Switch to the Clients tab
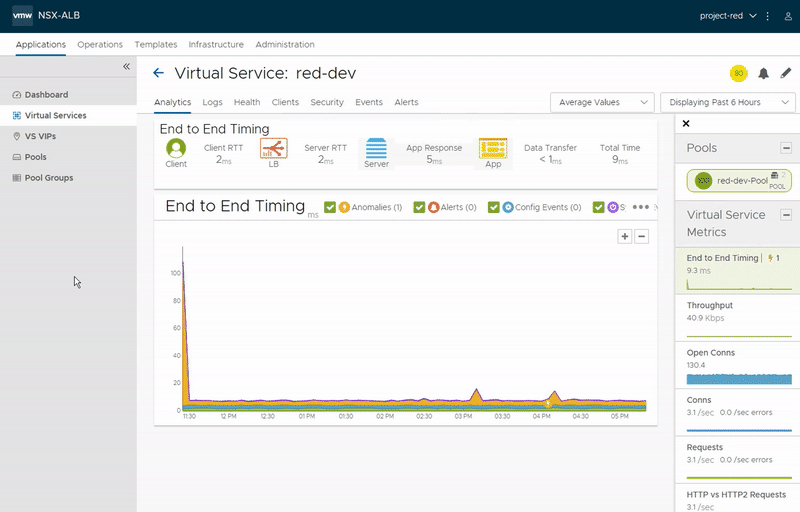 [285, 102]
